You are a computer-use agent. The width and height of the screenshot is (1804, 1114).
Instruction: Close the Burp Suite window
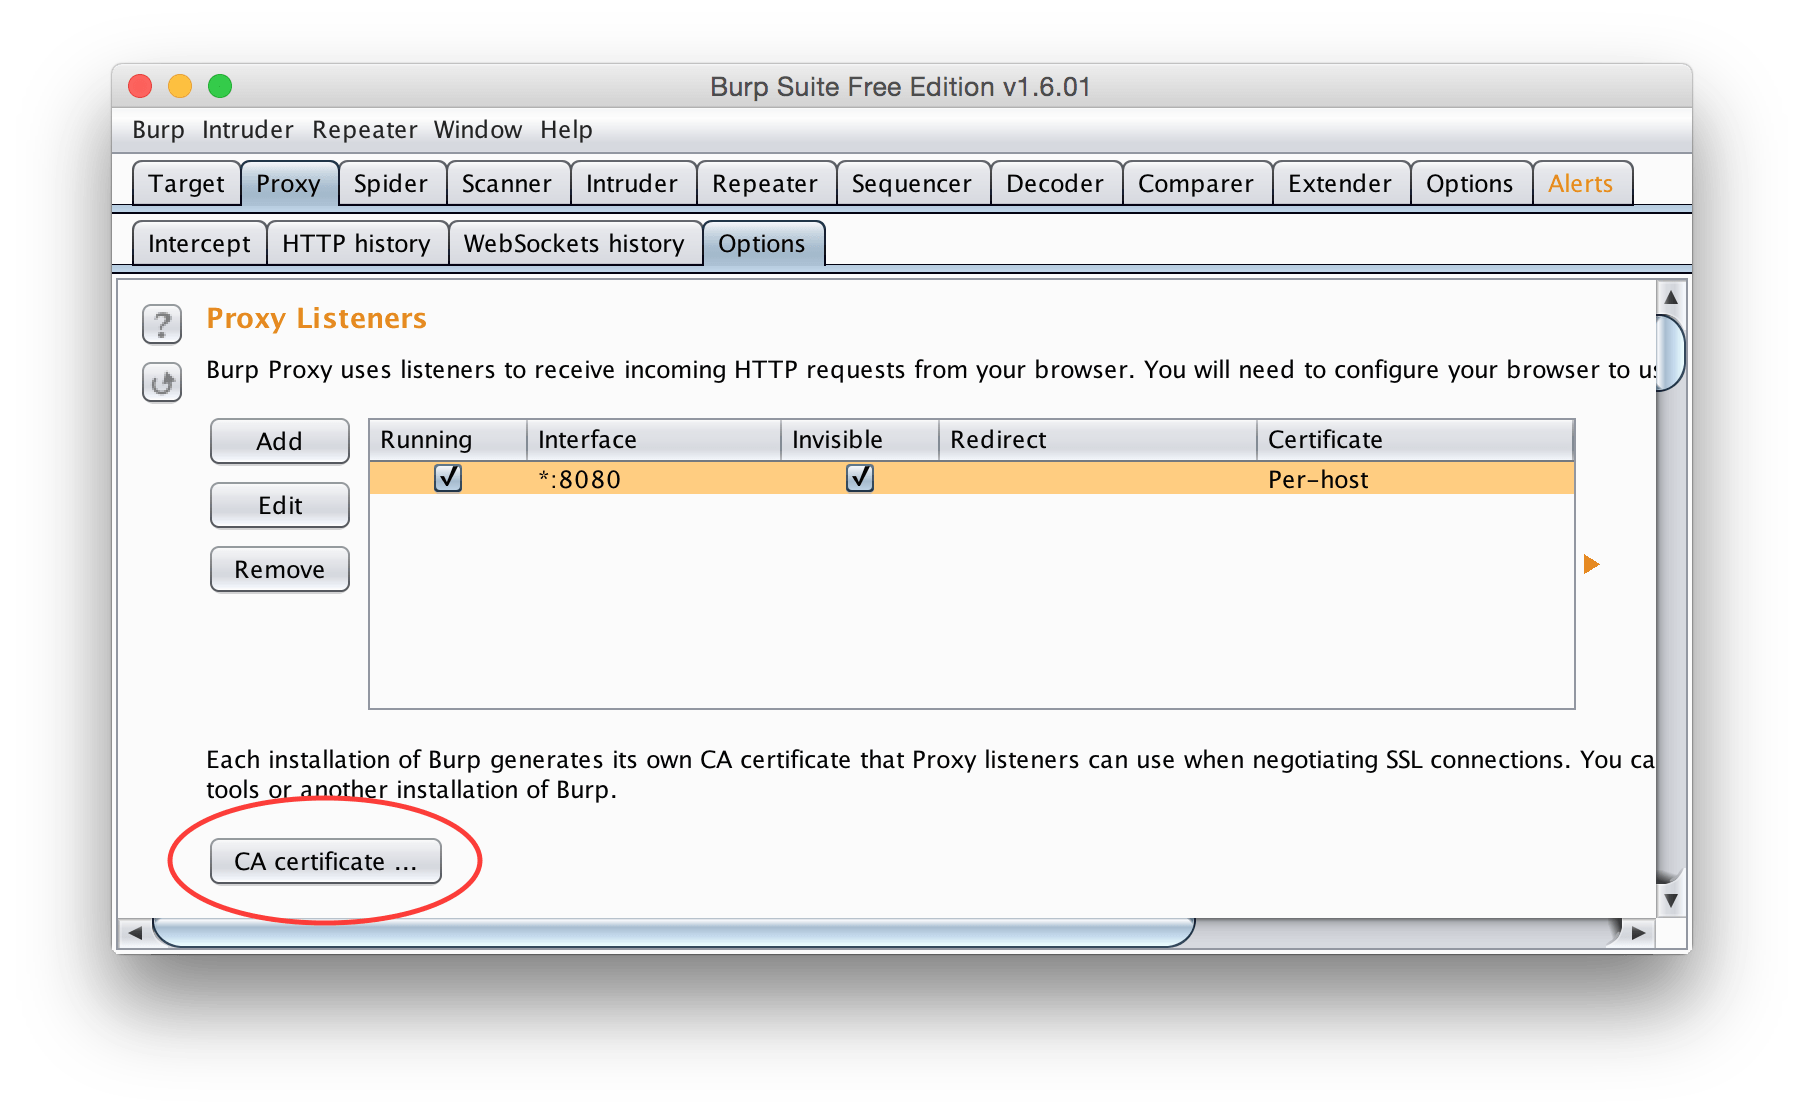140,86
